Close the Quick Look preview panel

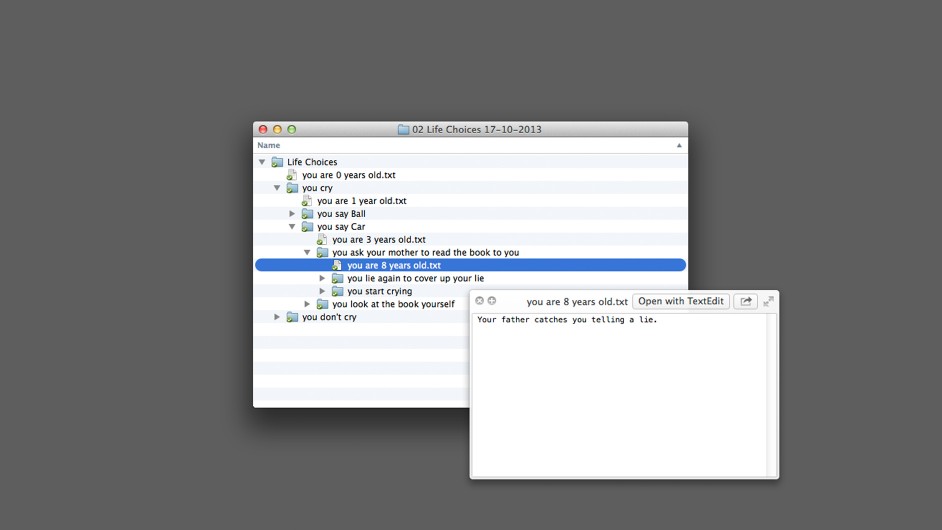click(479, 301)
